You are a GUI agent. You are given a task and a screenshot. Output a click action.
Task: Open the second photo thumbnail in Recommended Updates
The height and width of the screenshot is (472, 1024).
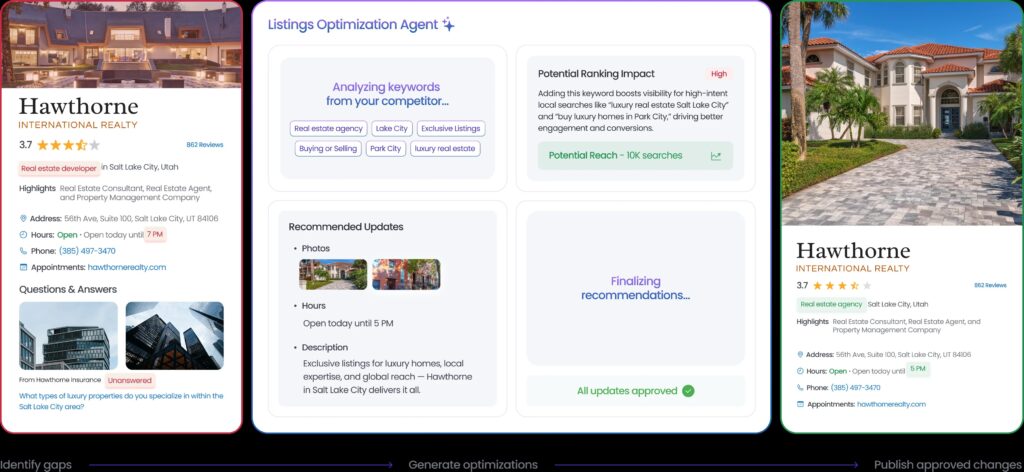[x=406, y=274]
